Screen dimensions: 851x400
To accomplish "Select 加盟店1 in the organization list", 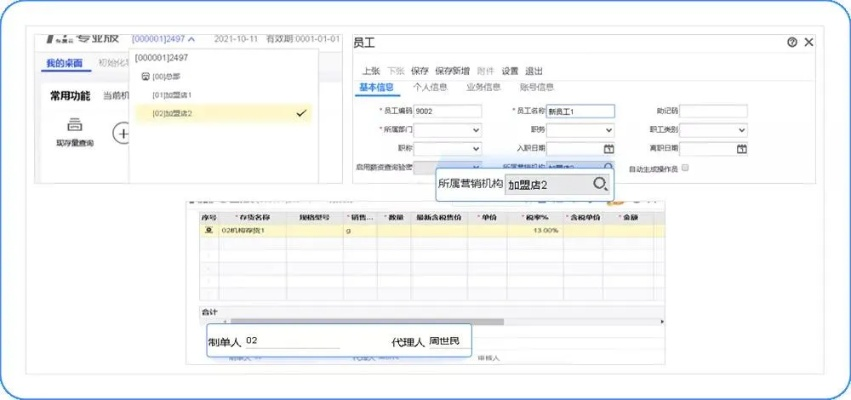I will click(x=172, y=95).
